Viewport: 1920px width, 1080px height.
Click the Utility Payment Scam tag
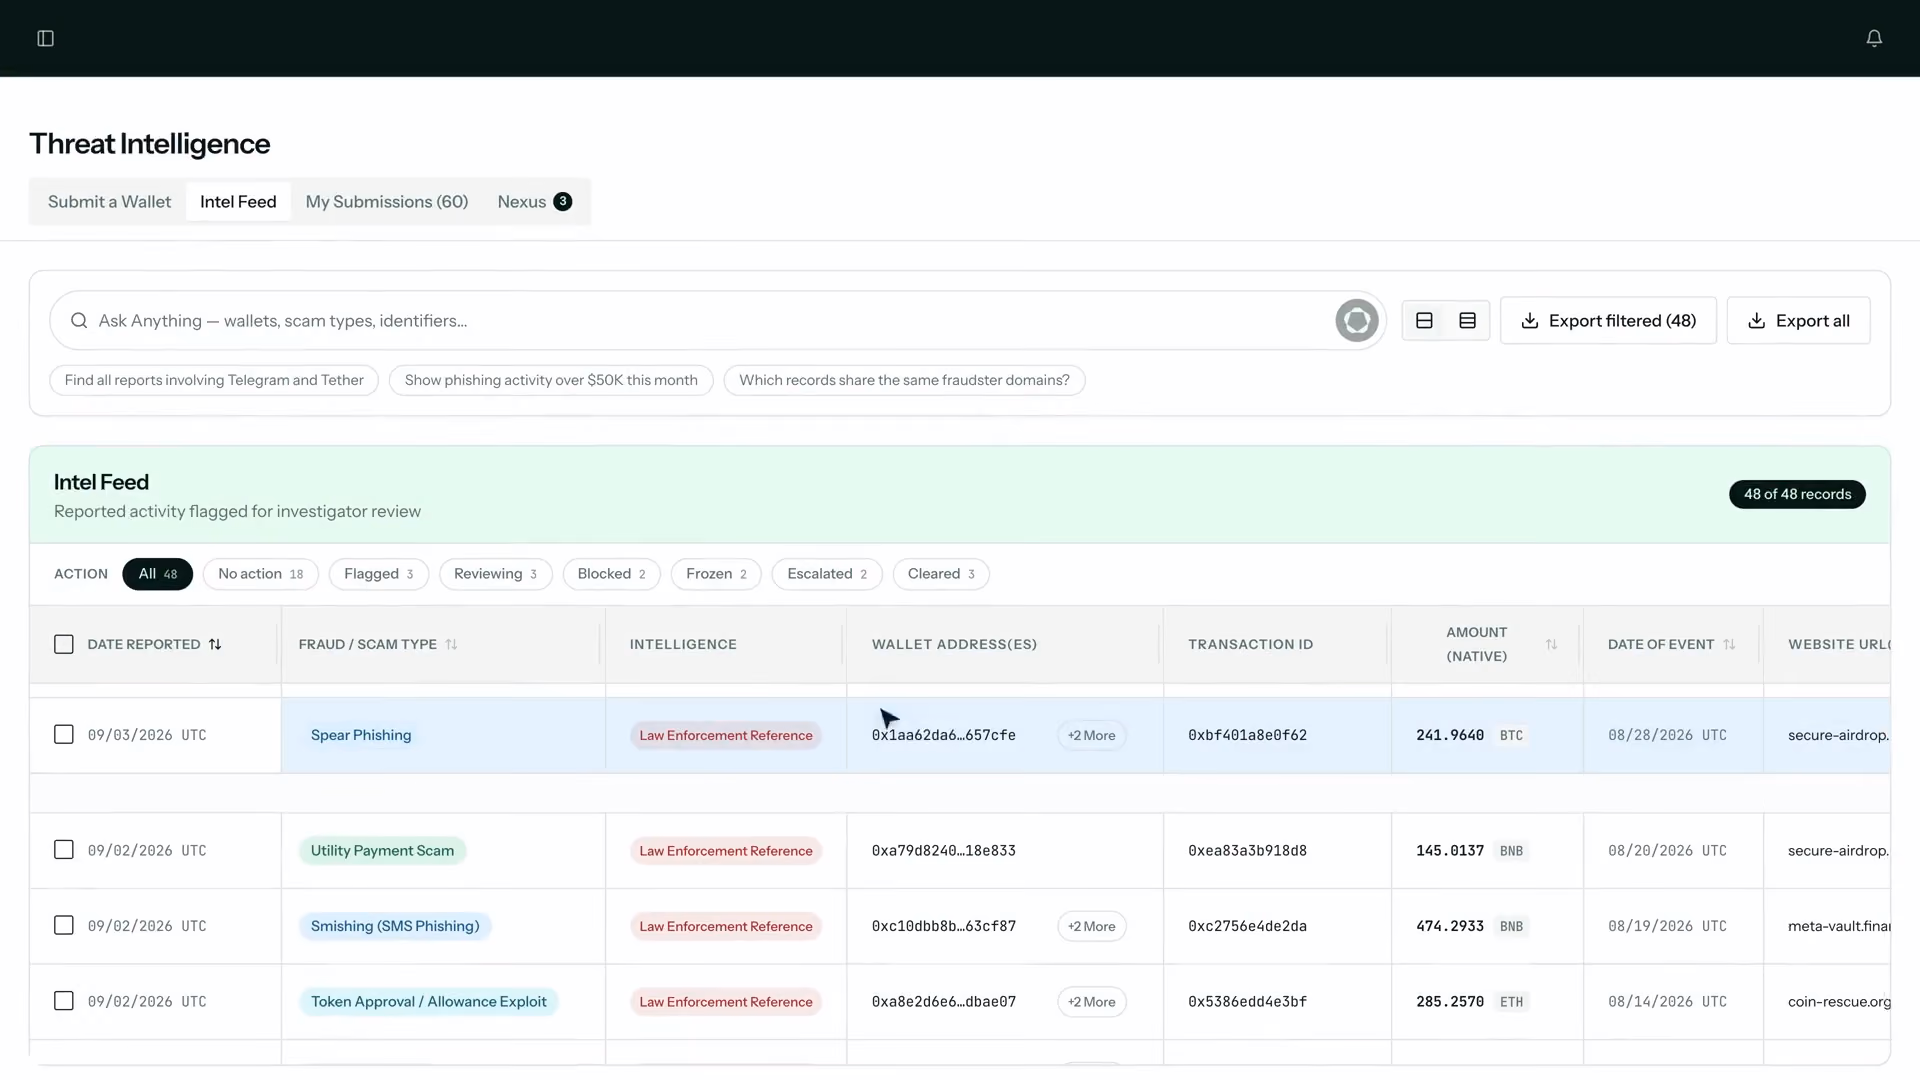point(382,851)
